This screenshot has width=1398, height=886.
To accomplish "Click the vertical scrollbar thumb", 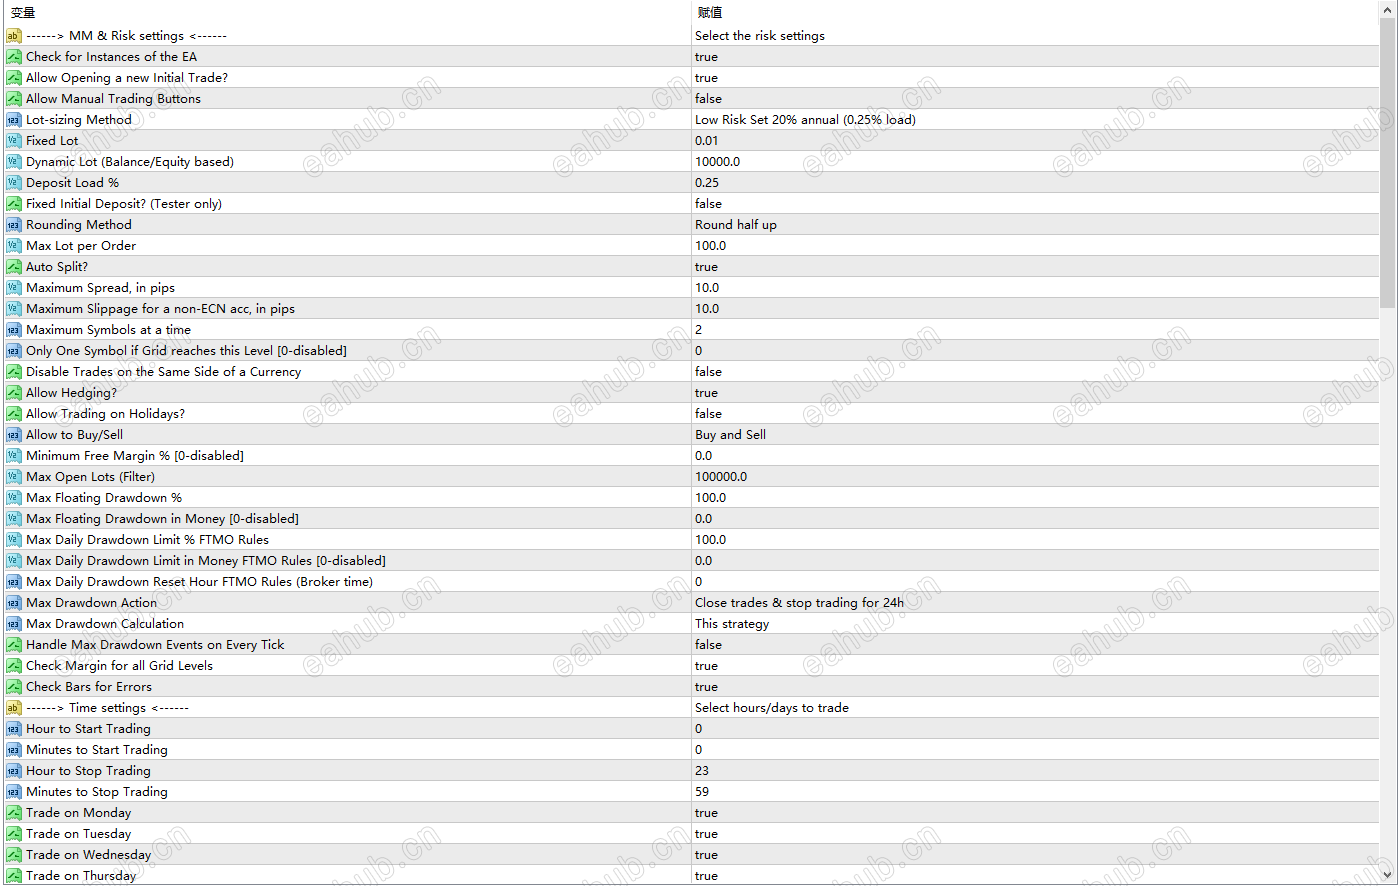I will pos(1388,162).
